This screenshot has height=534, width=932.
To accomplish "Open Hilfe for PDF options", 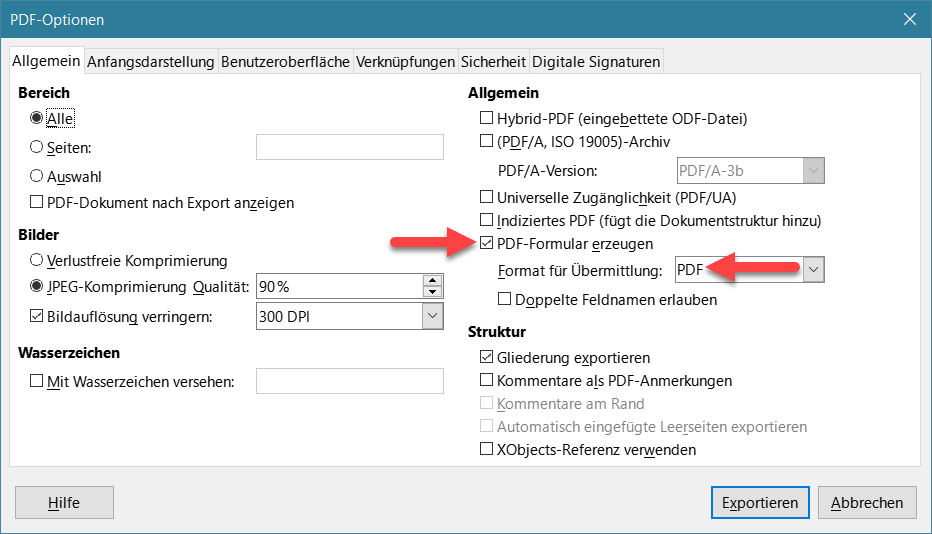I will pos(64,502).
